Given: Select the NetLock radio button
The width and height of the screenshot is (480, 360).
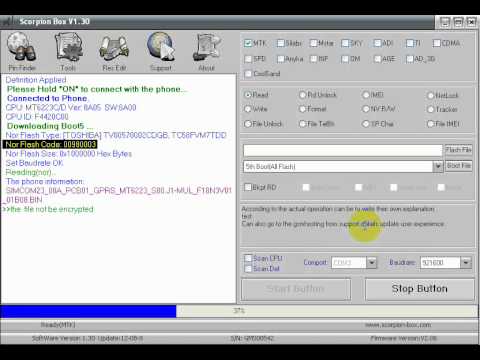Looking at the screenshot, I should [x=431, y=96].
